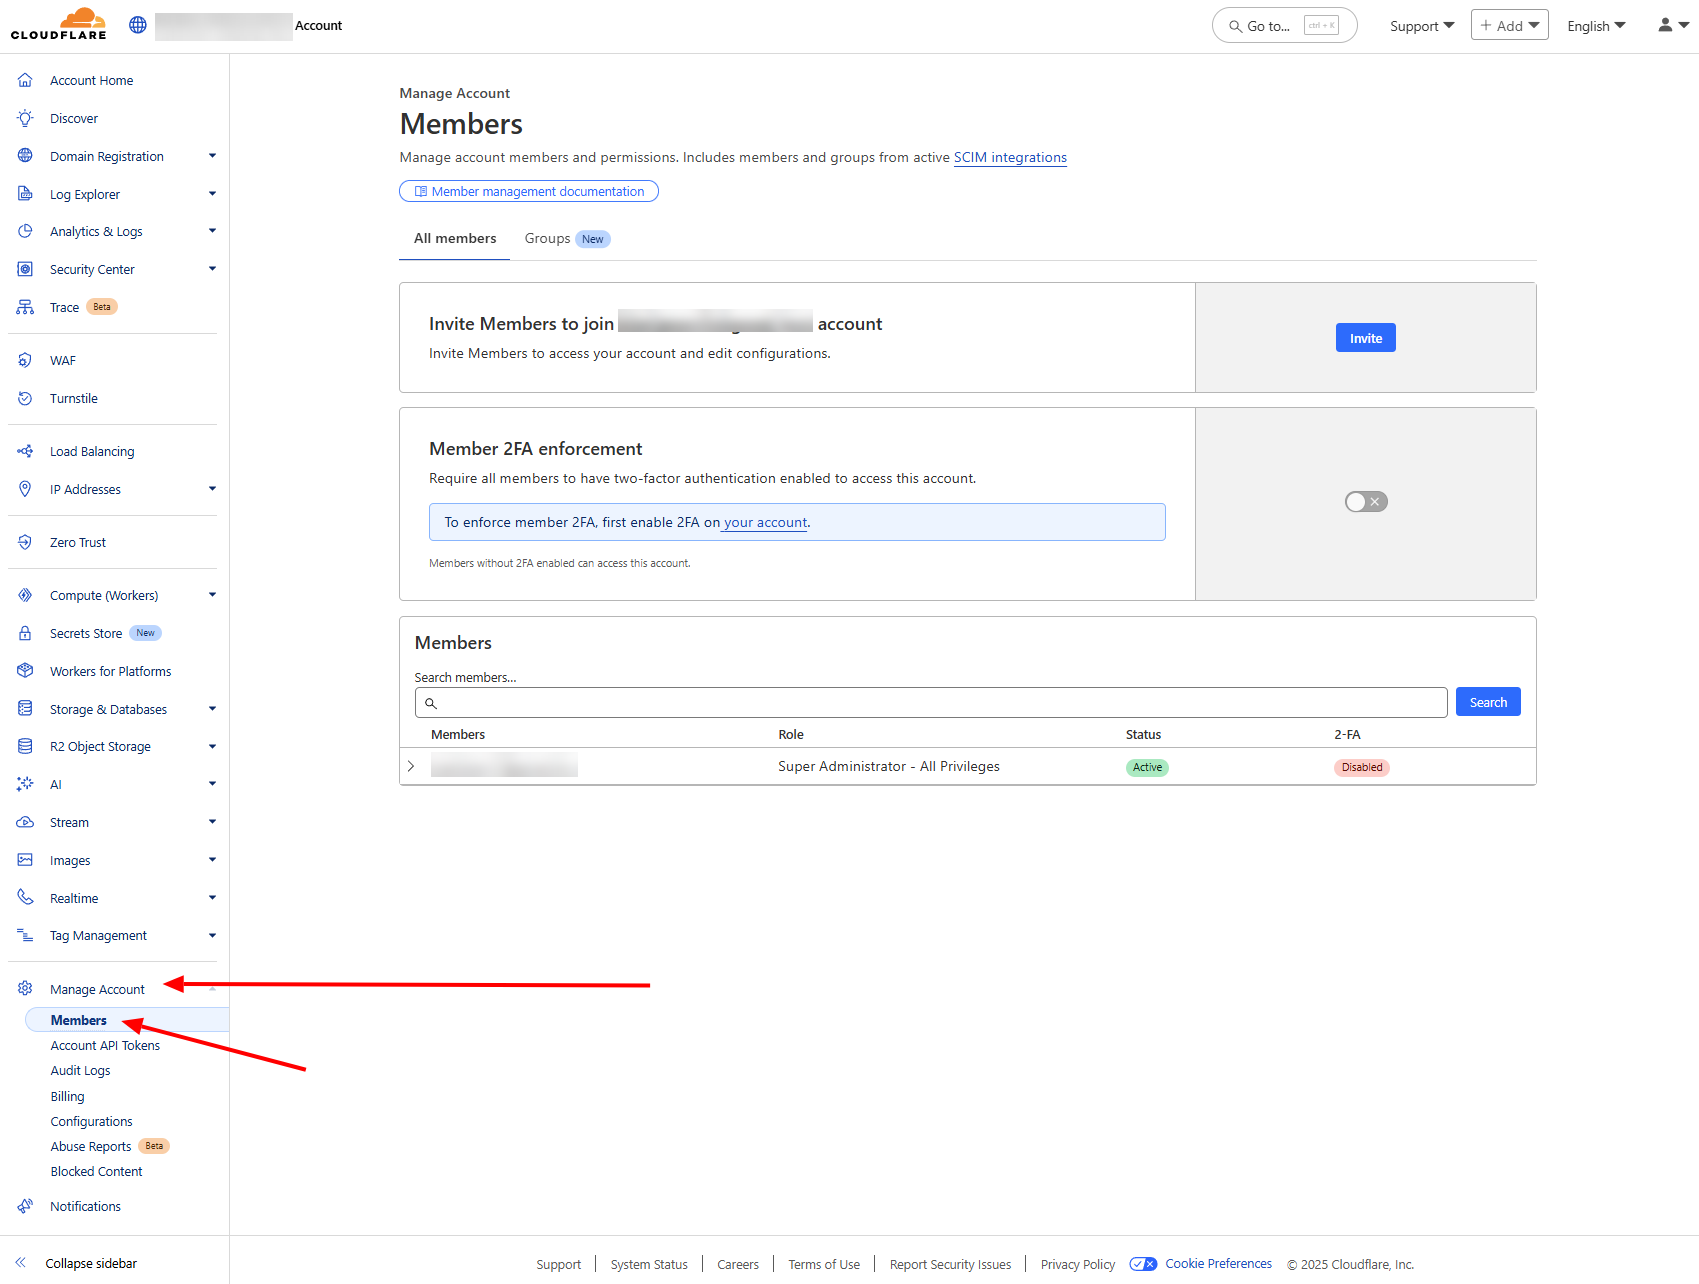The height and width of the screenshot is (1284, 1699).
Task: Select the All members tab
Action: coord(454,238)
